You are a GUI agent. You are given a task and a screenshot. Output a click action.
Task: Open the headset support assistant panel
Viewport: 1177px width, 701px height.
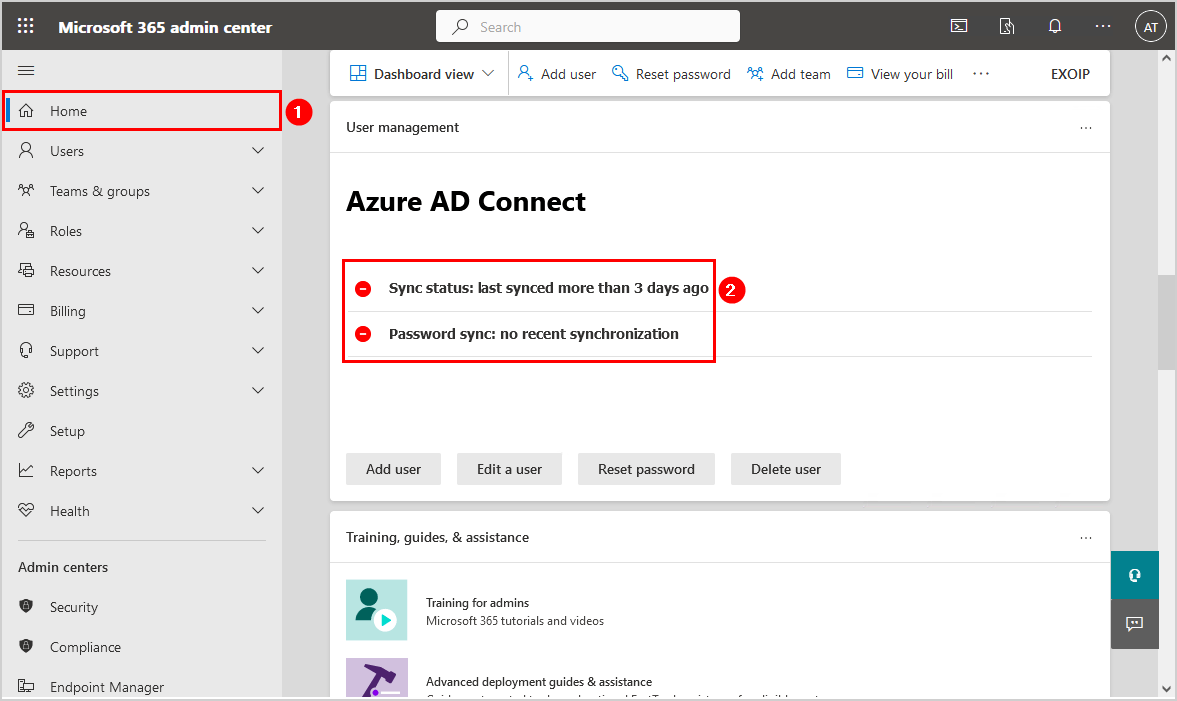(1134, 575)
